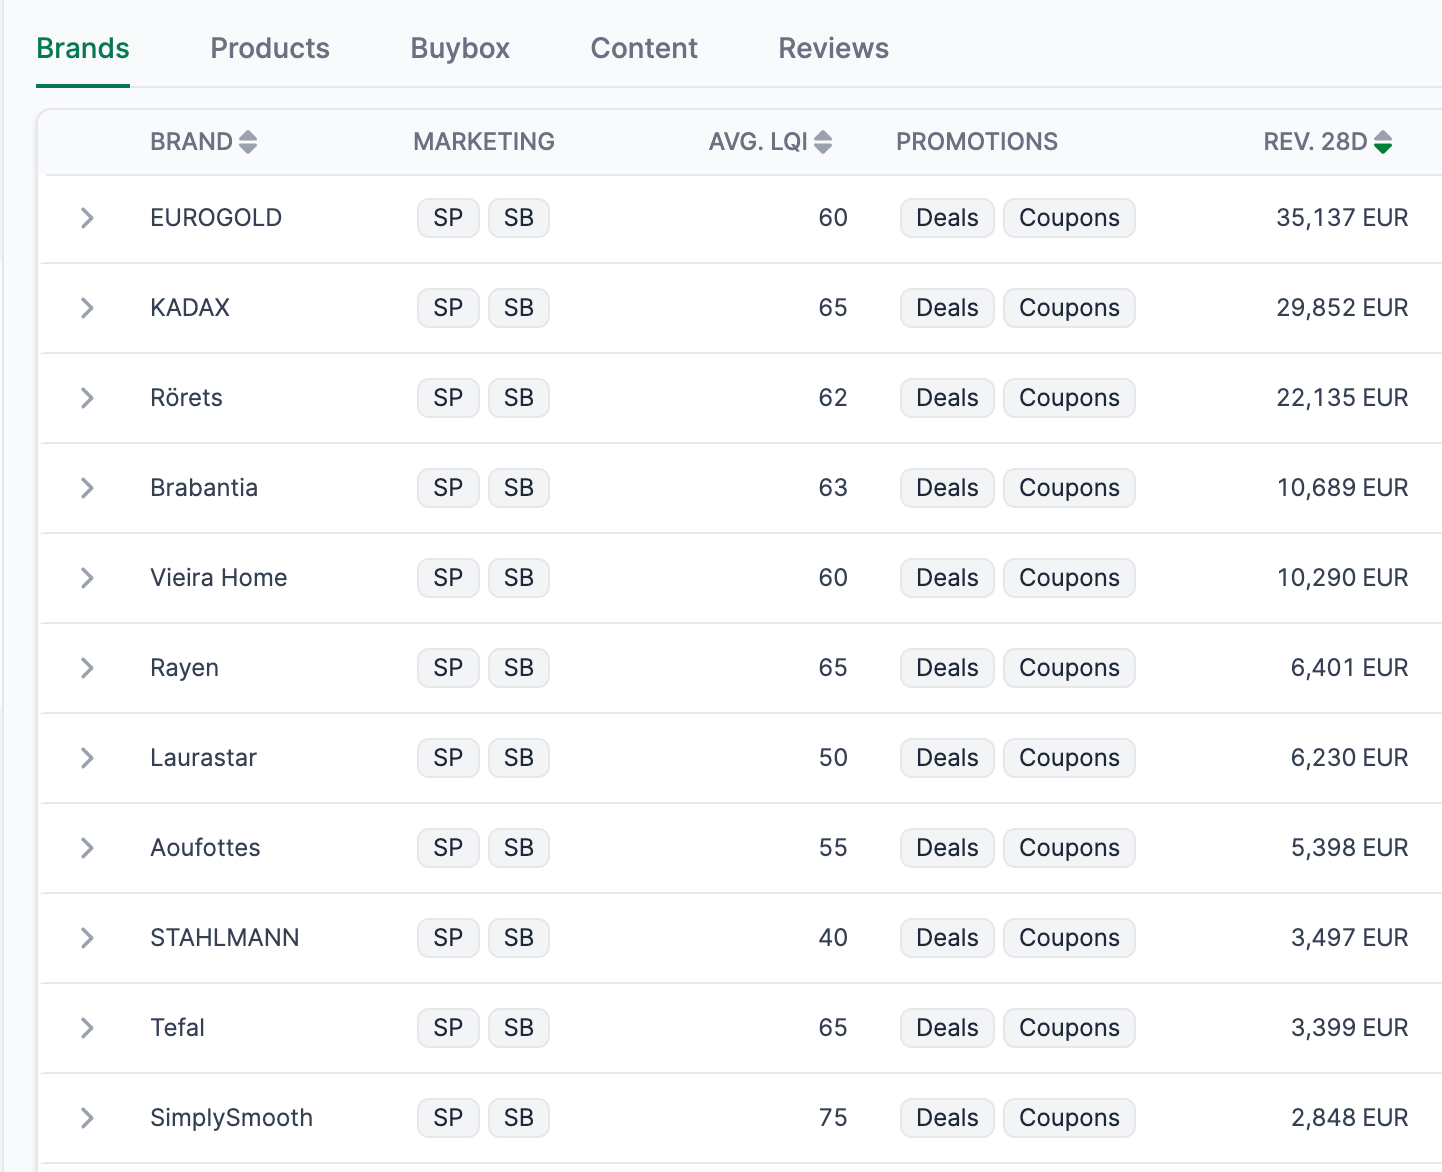Viewport: 1442px width, 1172px height.
Task: Sort by the AVG. LQI column icon
Action: [x=822, y=141]
